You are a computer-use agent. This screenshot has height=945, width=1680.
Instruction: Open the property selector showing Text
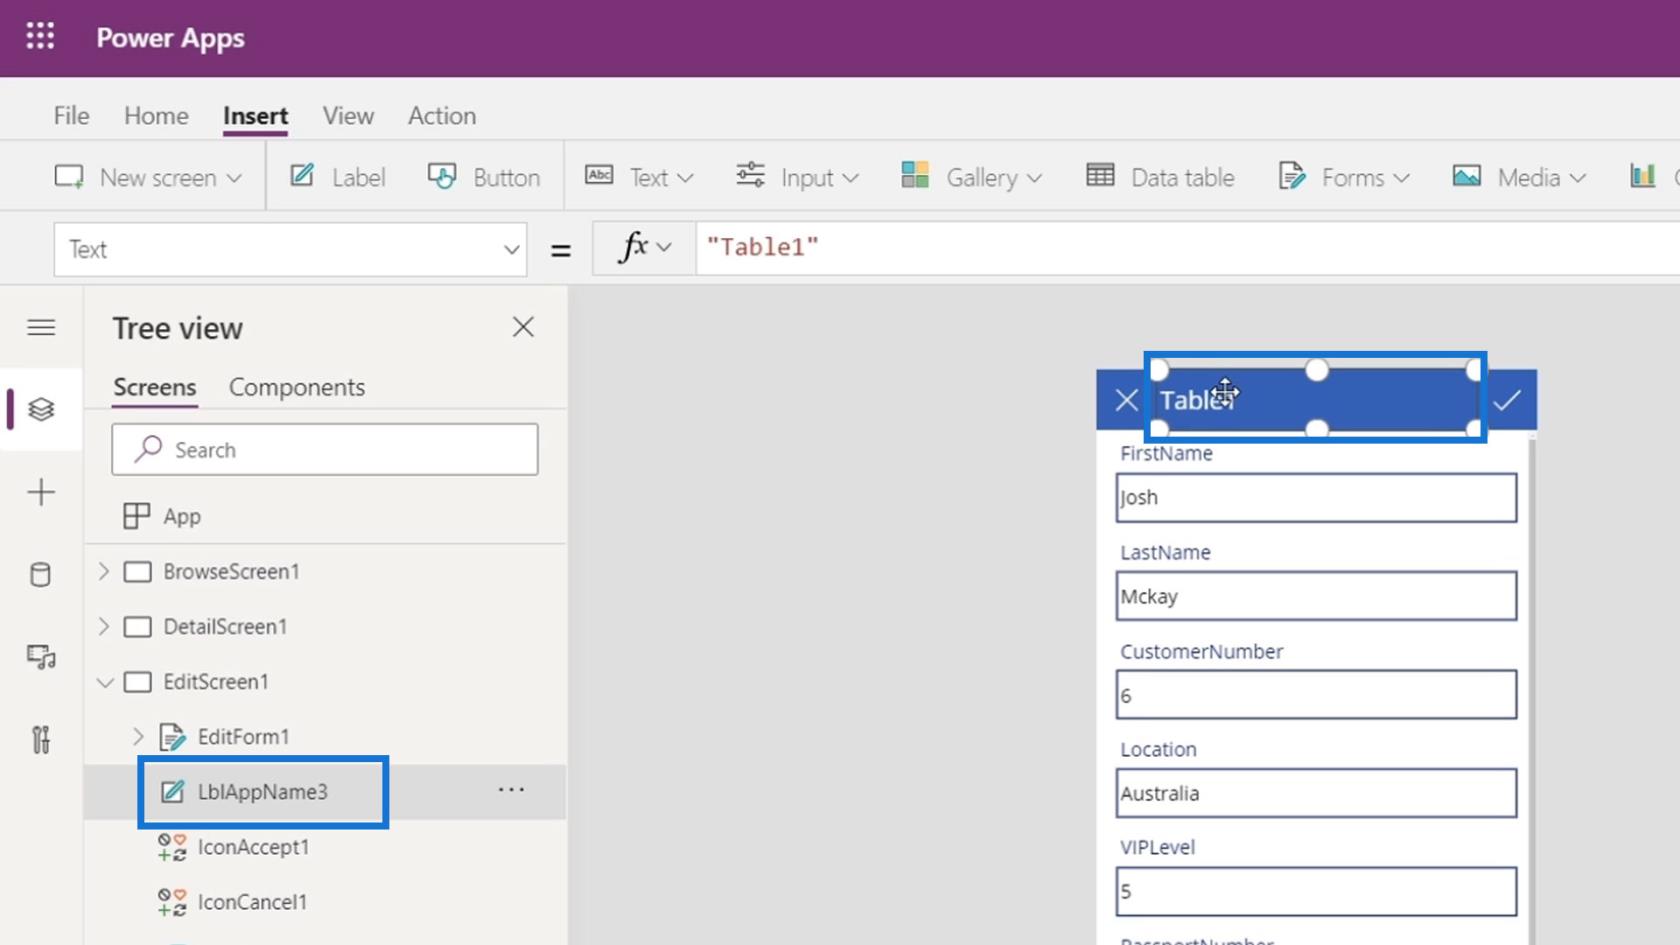tap(290, 249)
